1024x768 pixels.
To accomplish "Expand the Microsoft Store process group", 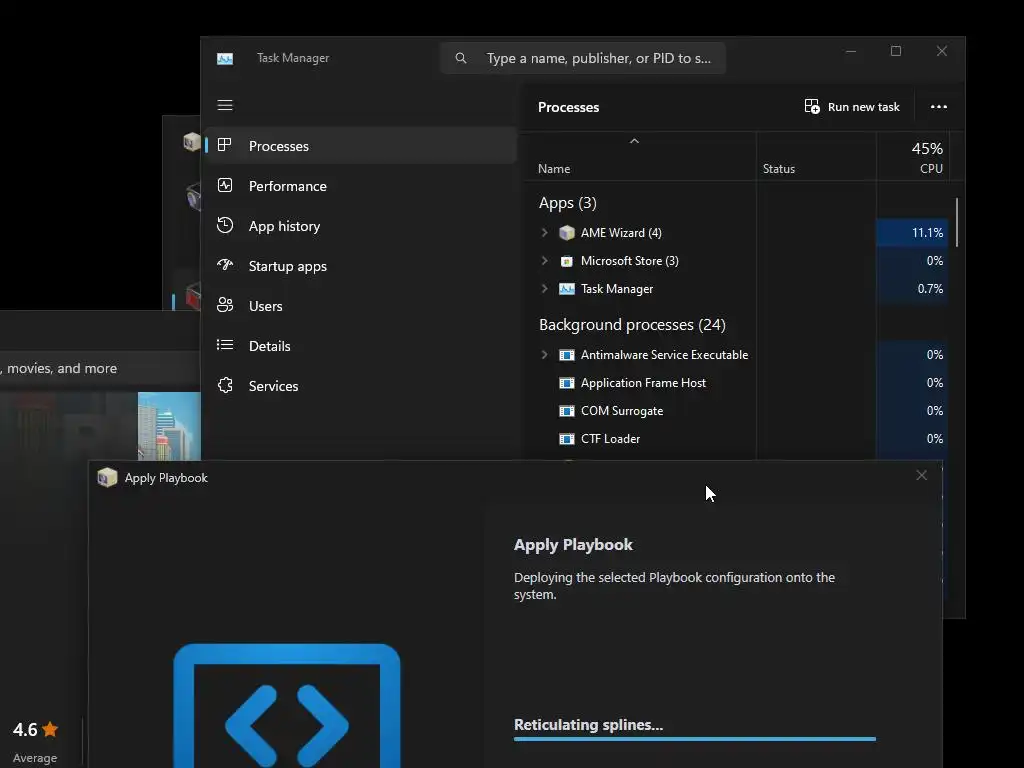I will tap(545, 261).
